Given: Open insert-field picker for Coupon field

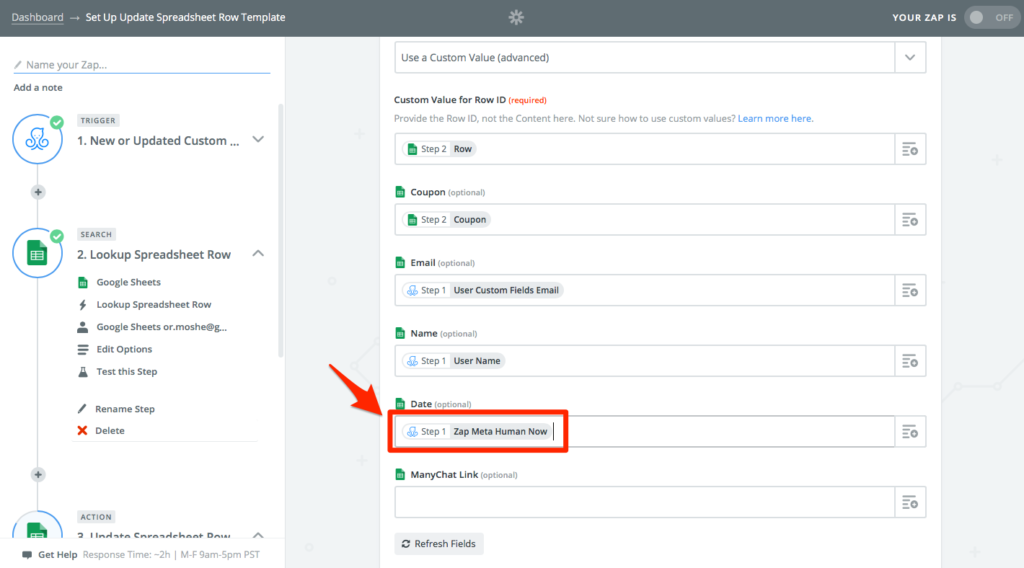Looking at the screenshot, I should click(x=910, y=220).
